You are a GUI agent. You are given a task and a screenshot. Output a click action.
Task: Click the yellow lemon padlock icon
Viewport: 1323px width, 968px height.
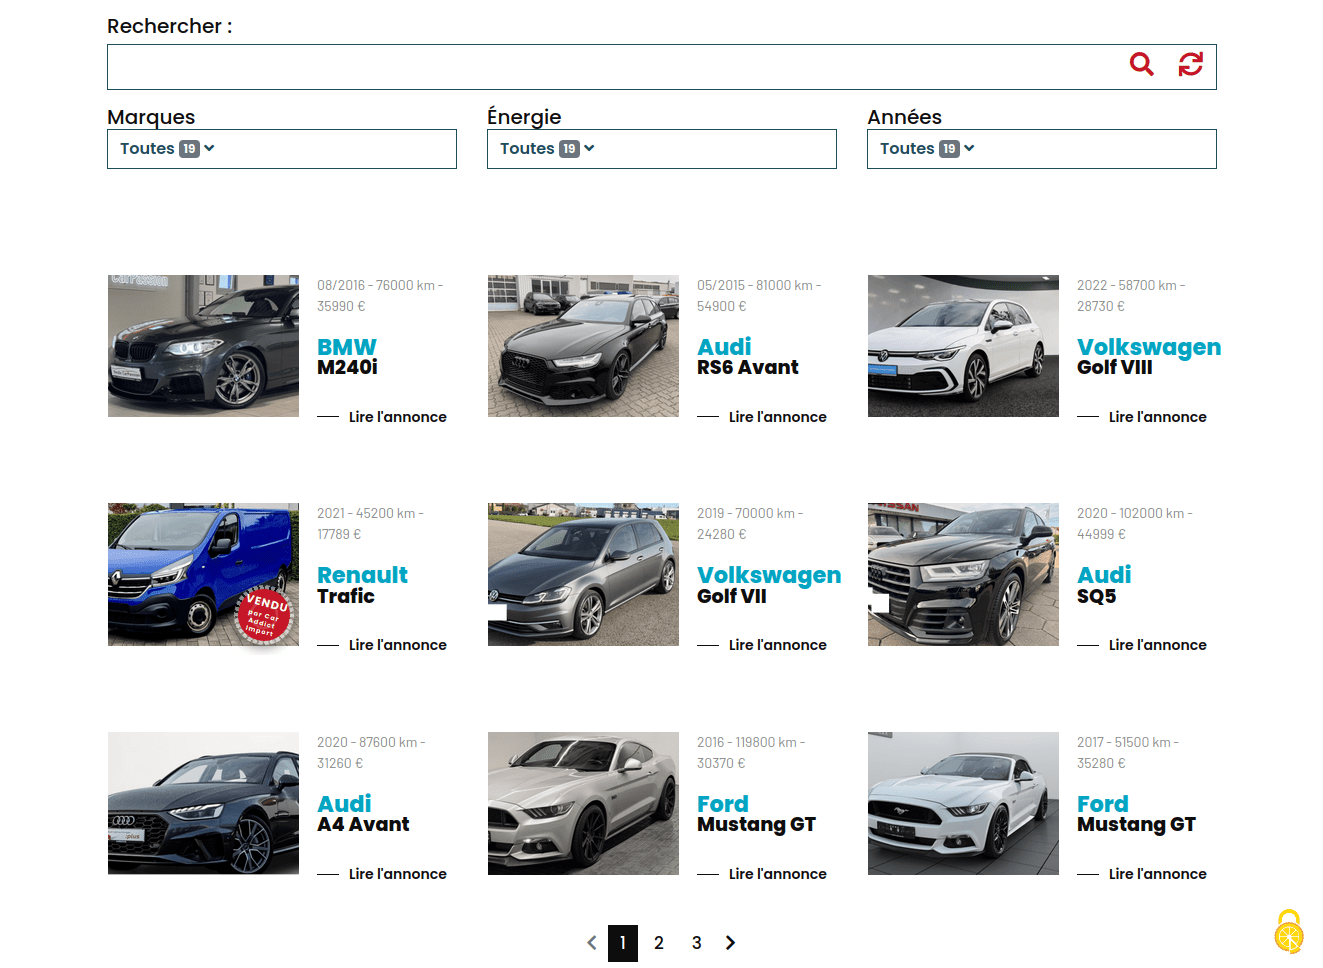click(x=1288, y=932)
